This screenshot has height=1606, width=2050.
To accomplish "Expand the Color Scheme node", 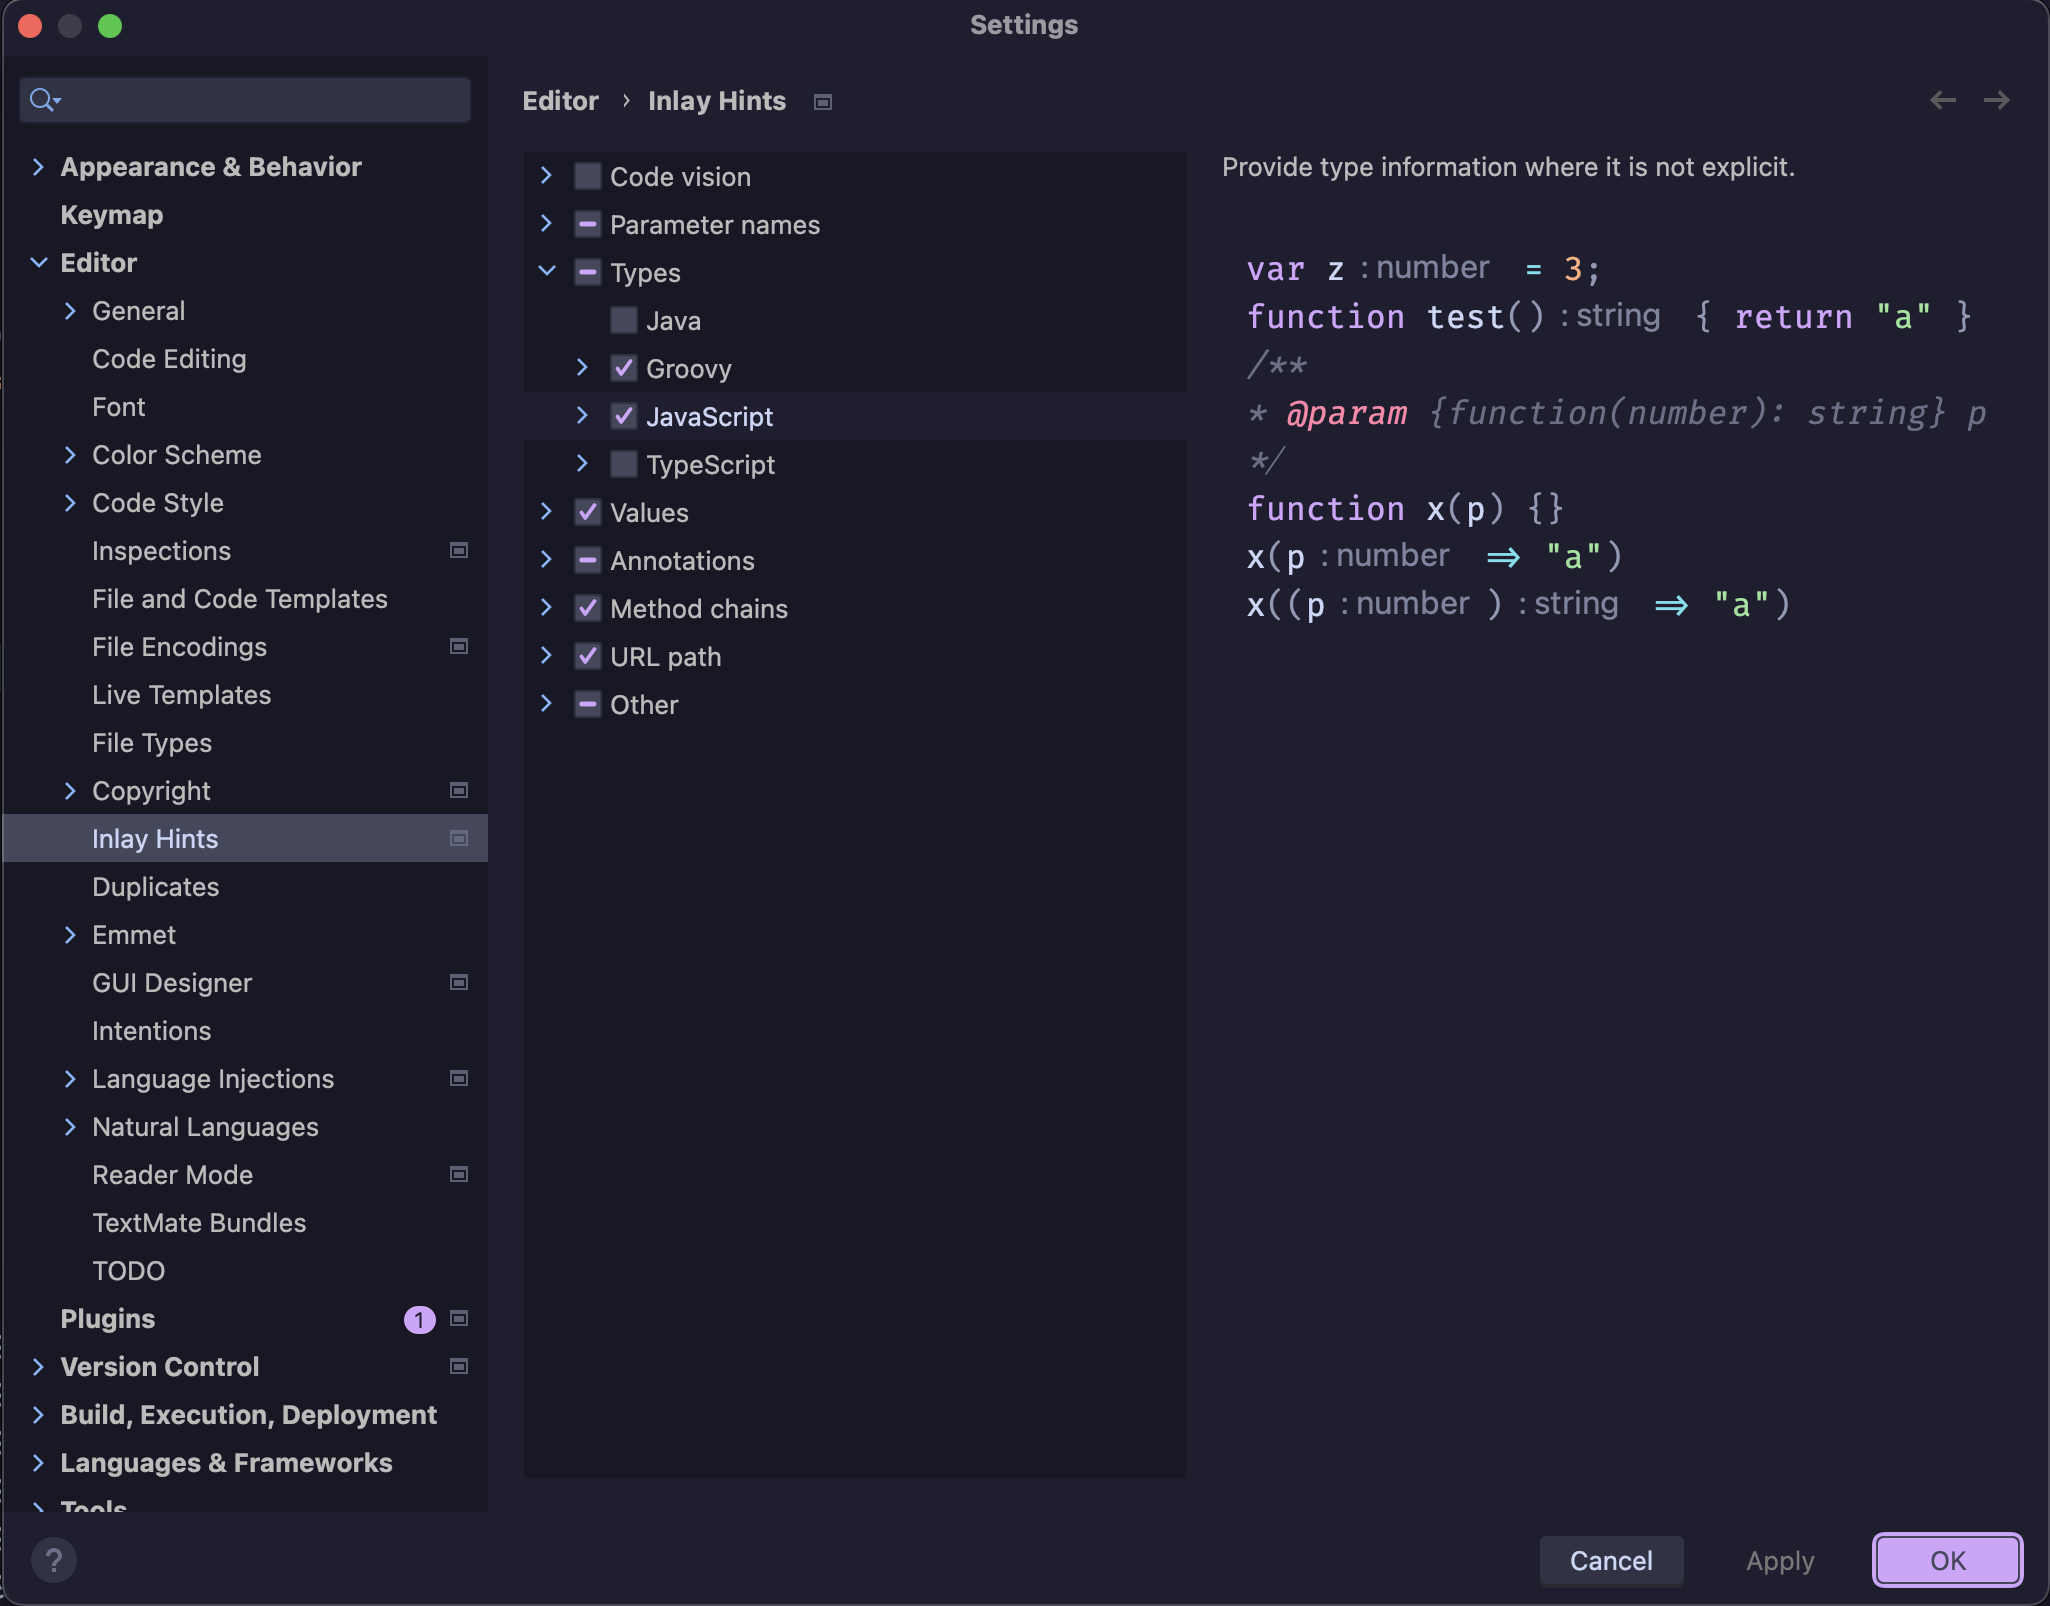I will [x=70, y=455].
